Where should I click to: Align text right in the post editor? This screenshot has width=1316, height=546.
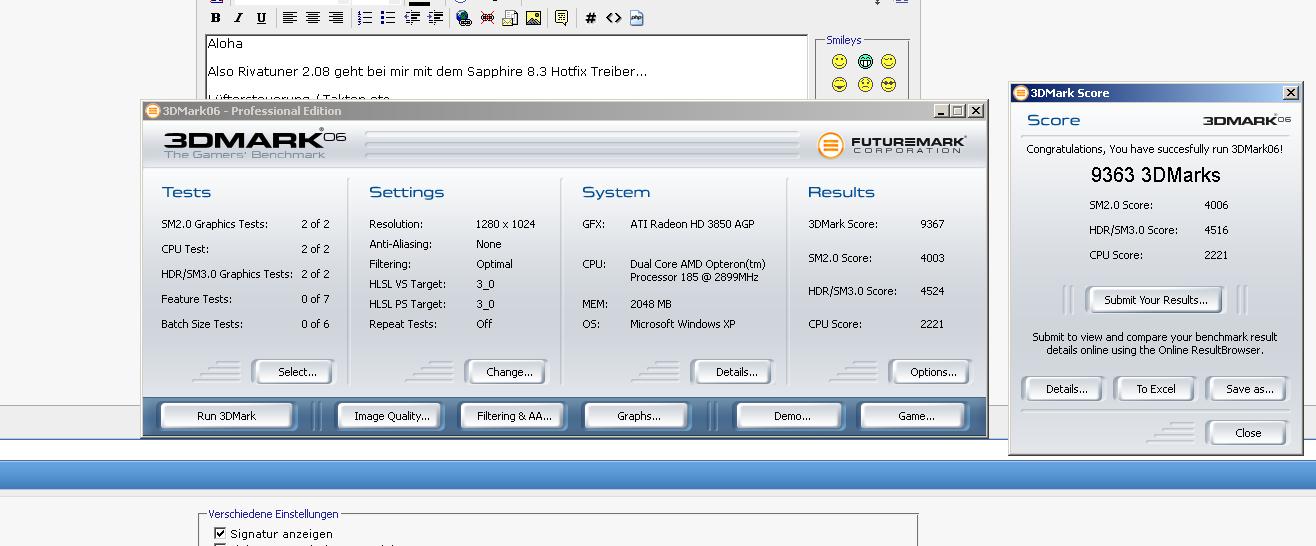[336, 18]
